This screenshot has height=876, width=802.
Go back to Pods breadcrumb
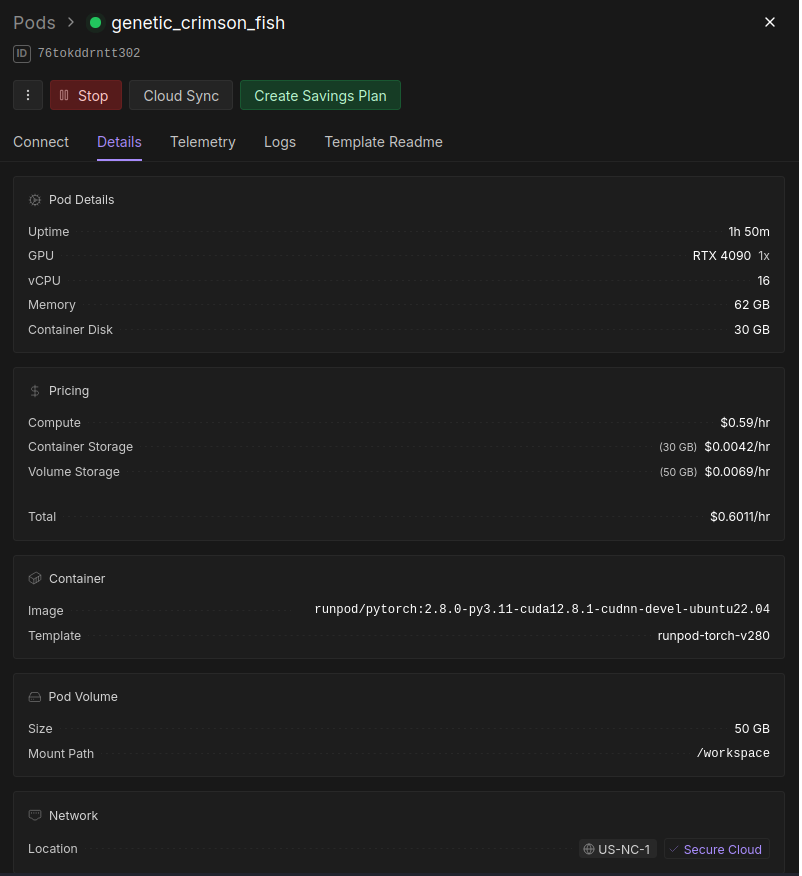34,22
